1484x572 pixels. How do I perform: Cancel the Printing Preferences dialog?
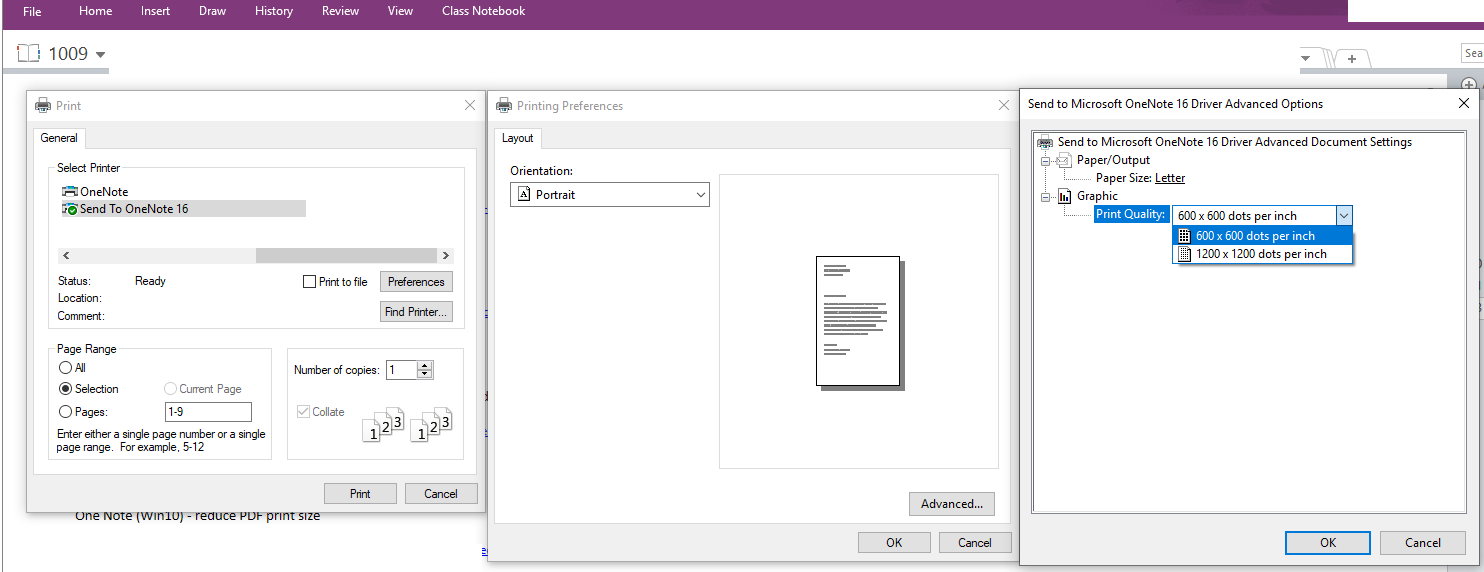pyautogui.click(x=975, y=543)
